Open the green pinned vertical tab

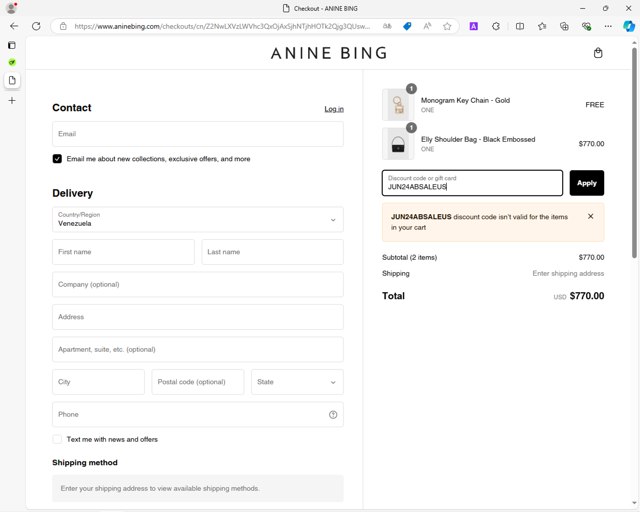click(x=12, y=62)
